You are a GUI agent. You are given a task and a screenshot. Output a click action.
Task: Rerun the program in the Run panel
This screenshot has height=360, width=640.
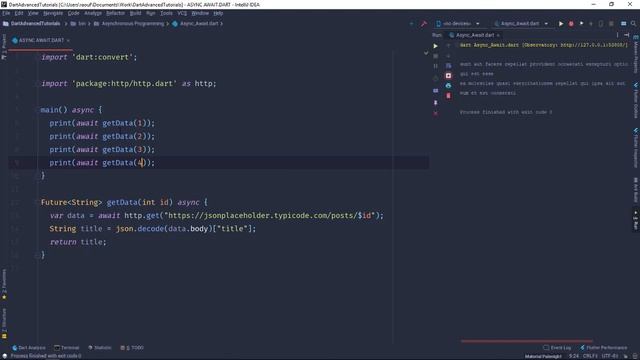click(436, 46)
